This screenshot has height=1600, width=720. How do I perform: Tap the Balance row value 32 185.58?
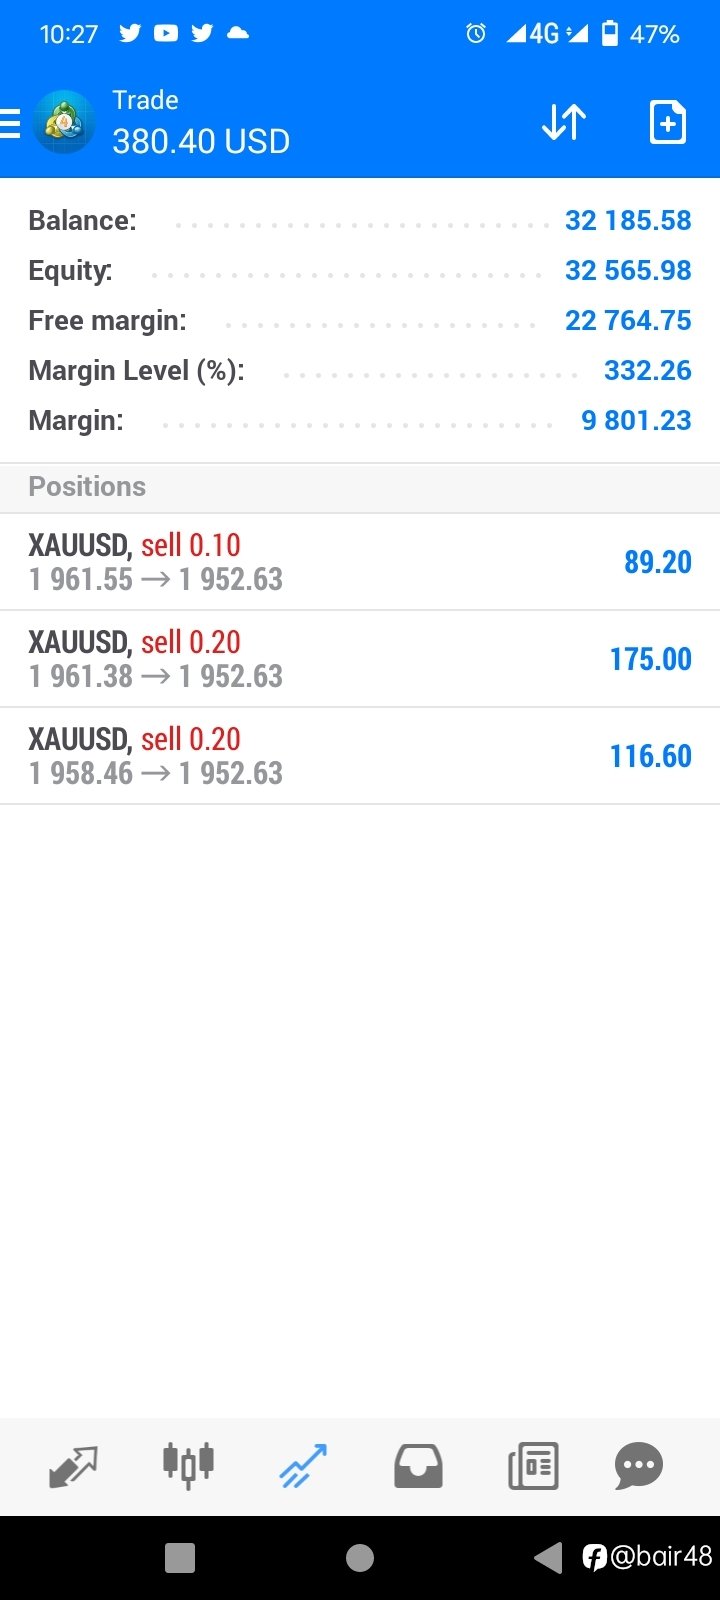click(628, 220)
